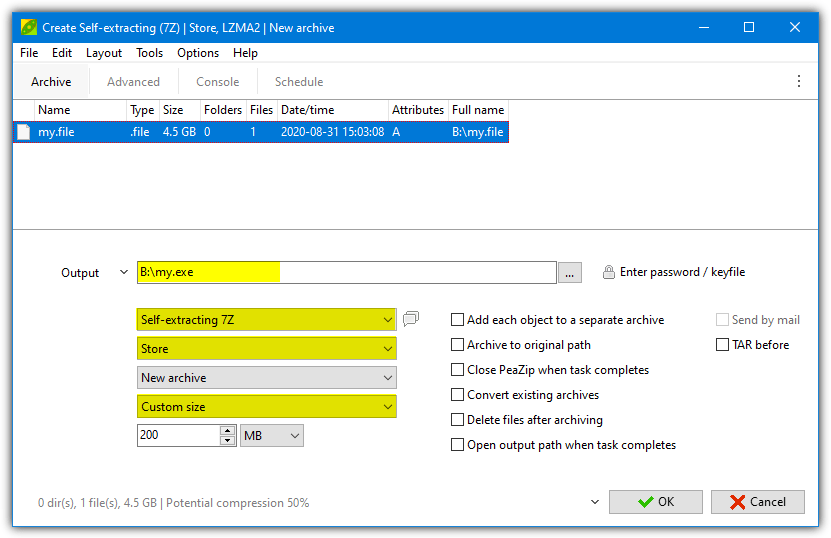This screenshot has height=538, width=831.
Task: Sort by the Type column header
Action: pos(143,110)
